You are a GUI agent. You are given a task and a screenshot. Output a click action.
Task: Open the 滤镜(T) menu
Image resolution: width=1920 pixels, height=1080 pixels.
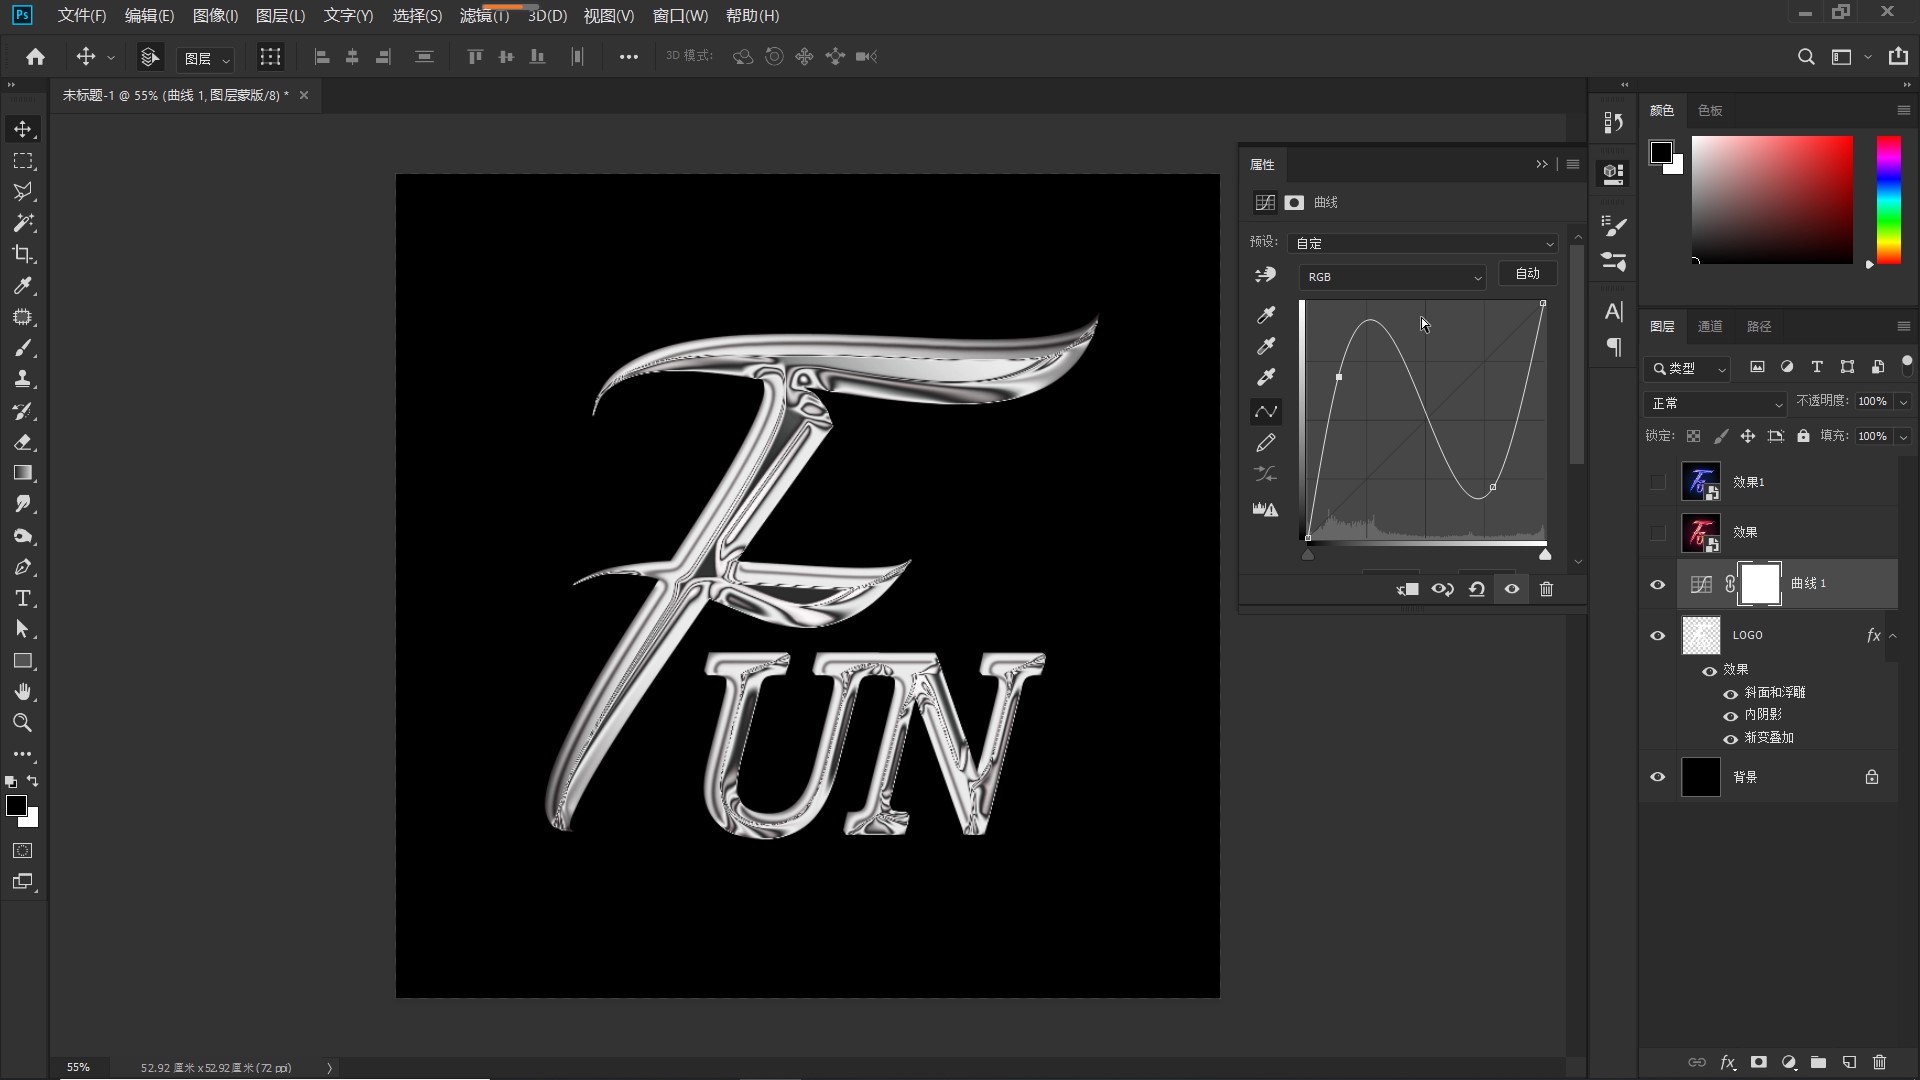pyautogui.click(x=484, y=16)
